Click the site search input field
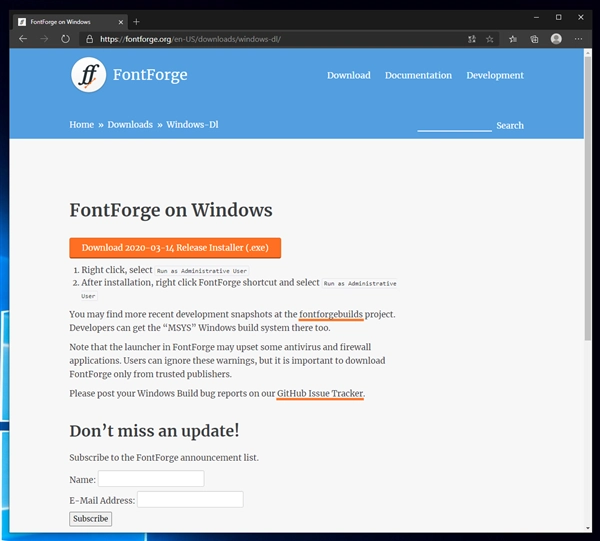This screenshot has height=541, width=600. tap(454, 125)
